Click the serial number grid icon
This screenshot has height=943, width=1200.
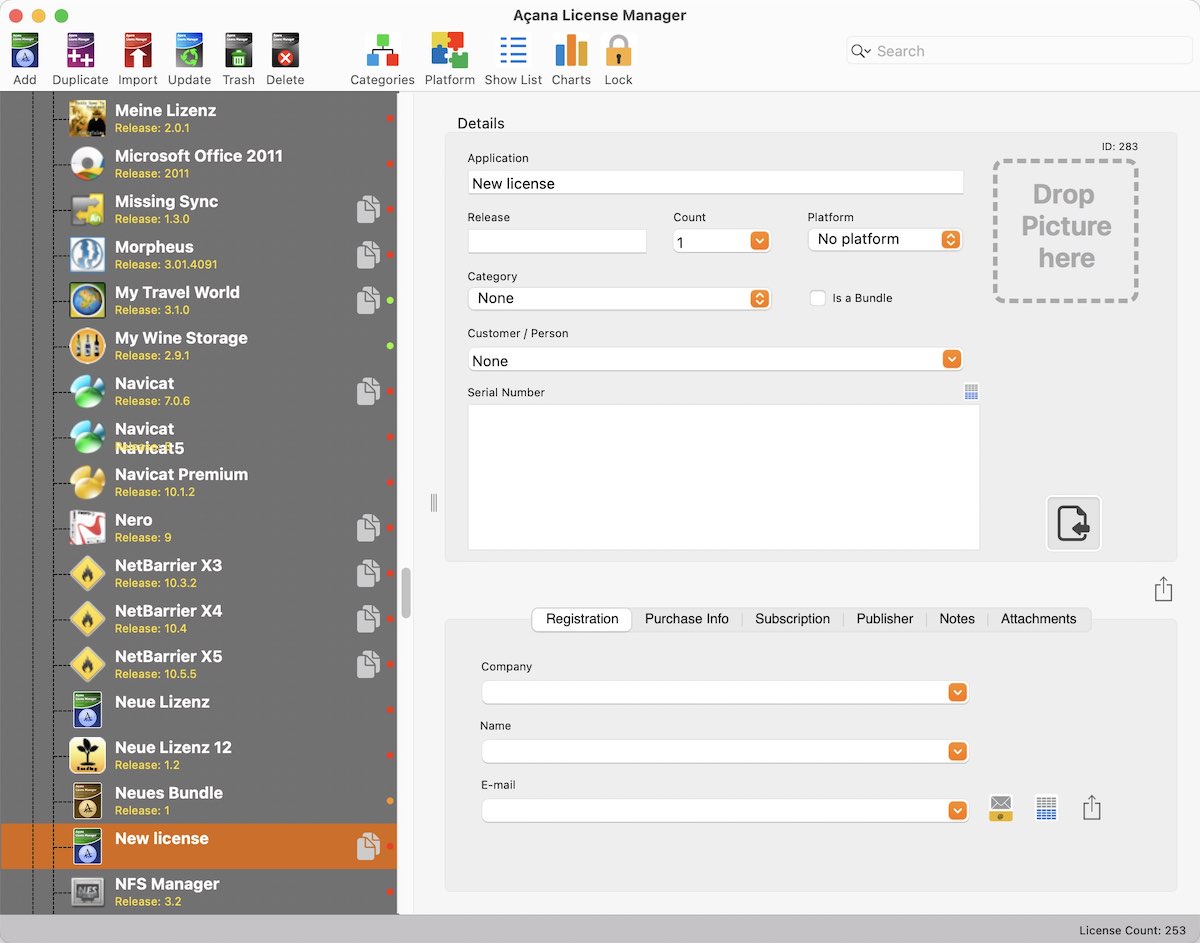(x=971, y=392)
